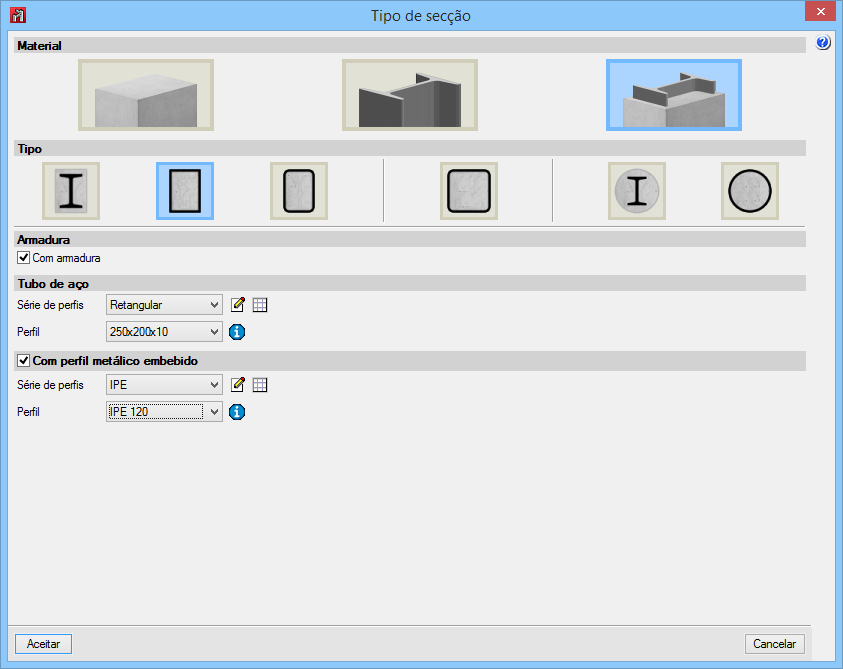The width and height of the screenshot is (843, 669).
Task: Choose the encased I-section in square concrete type
Action: tap(71, 191)
